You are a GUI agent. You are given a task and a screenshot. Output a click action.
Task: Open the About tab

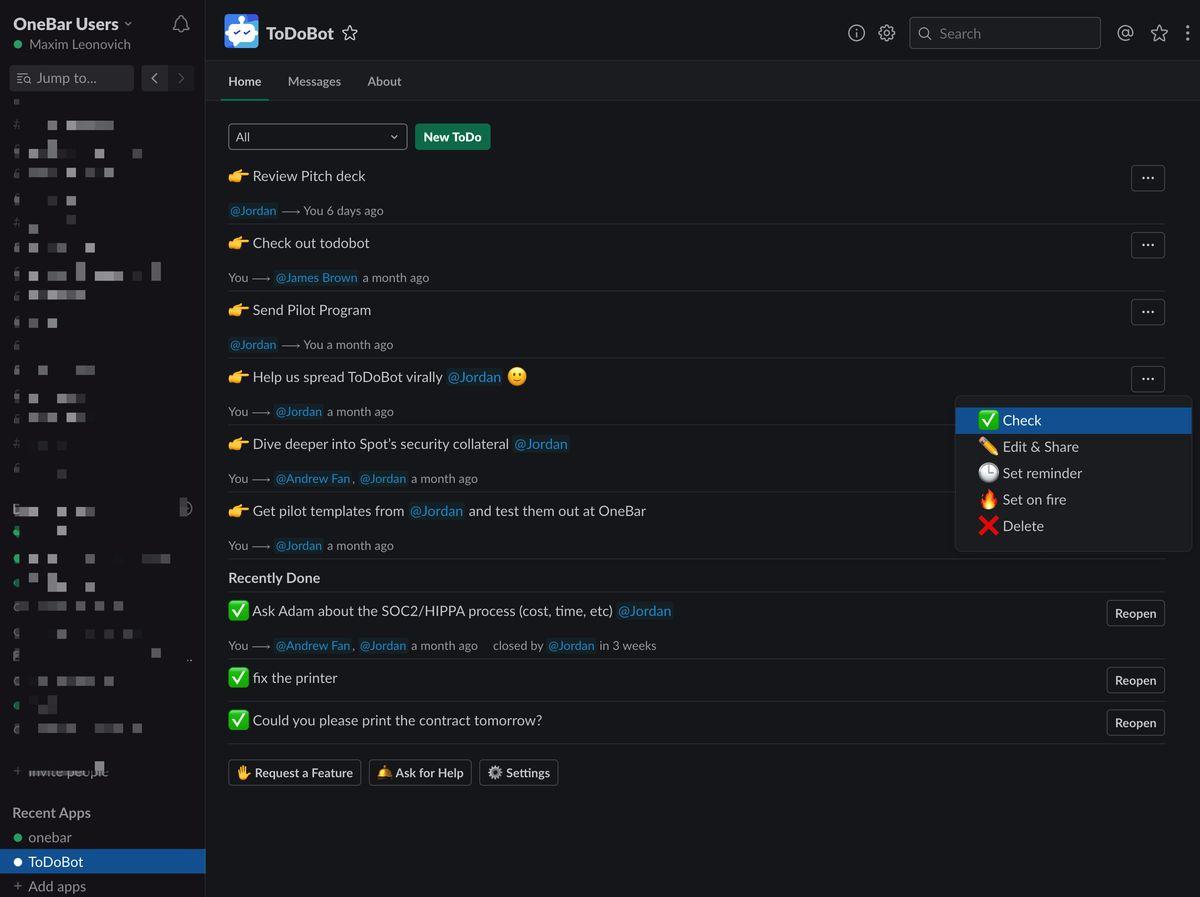coord(384,82)
